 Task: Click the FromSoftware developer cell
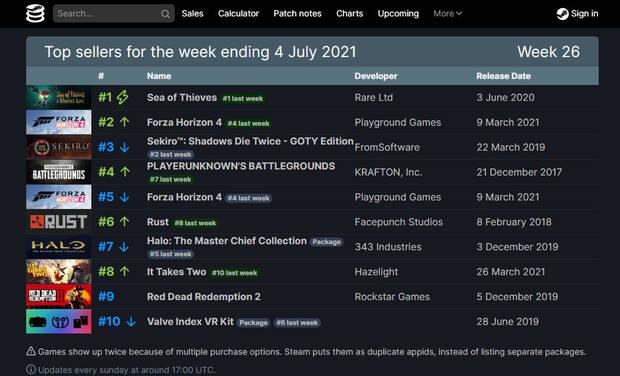tap(387, 147)
